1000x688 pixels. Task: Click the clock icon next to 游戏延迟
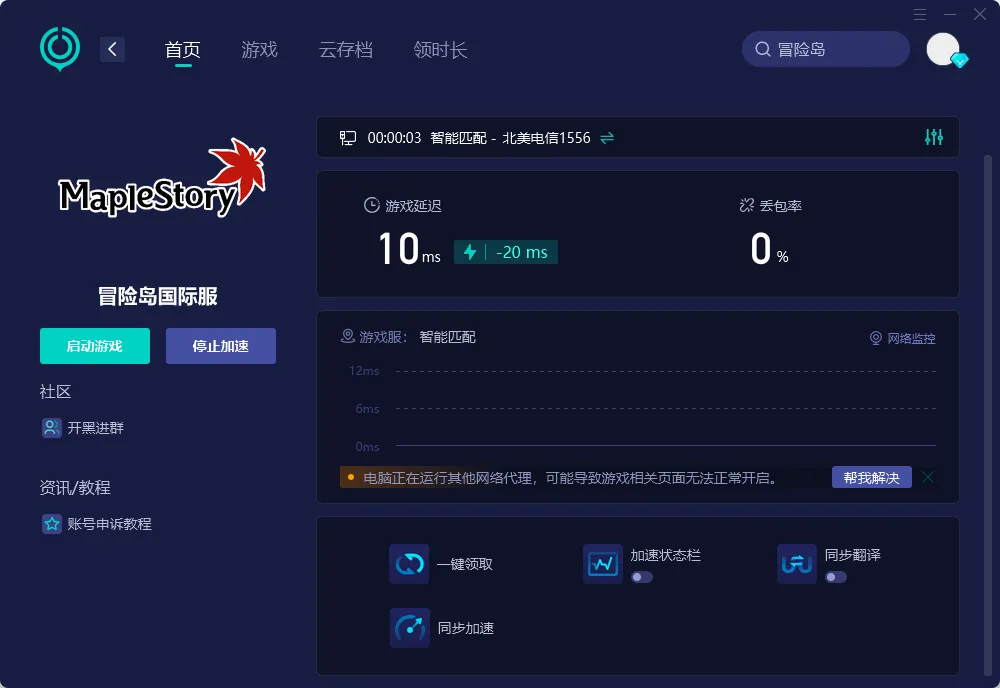coord(371,205)
